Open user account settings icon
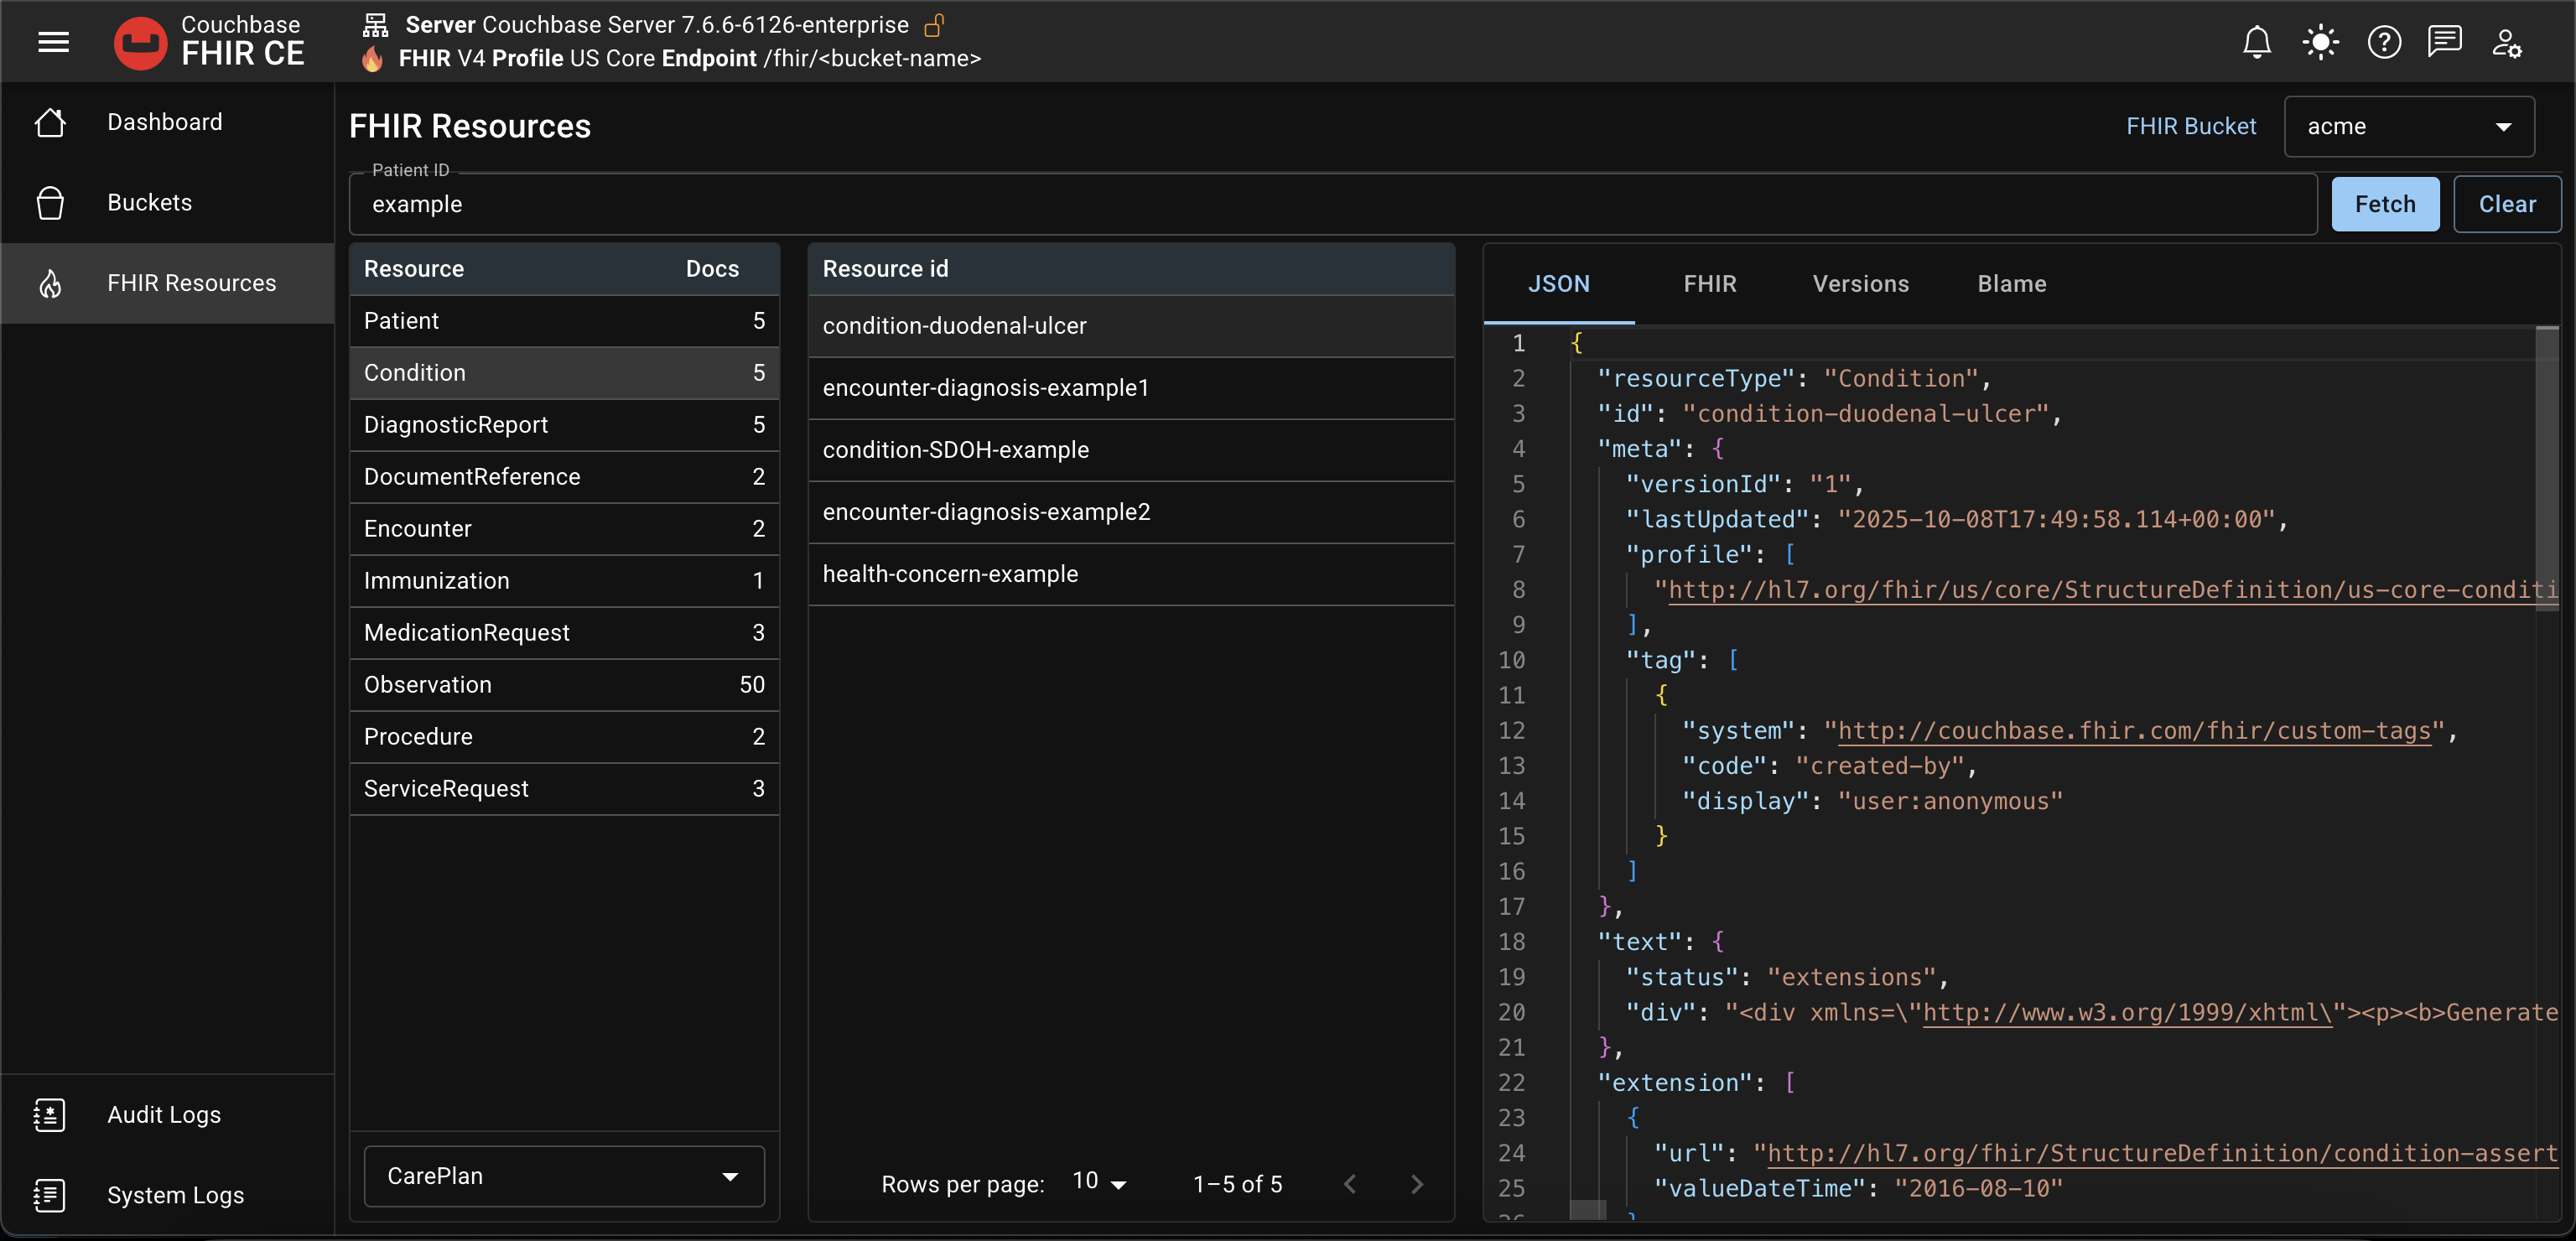Image resolution: width=2576 pixels, height=1241 pixels. [2506, 42]
